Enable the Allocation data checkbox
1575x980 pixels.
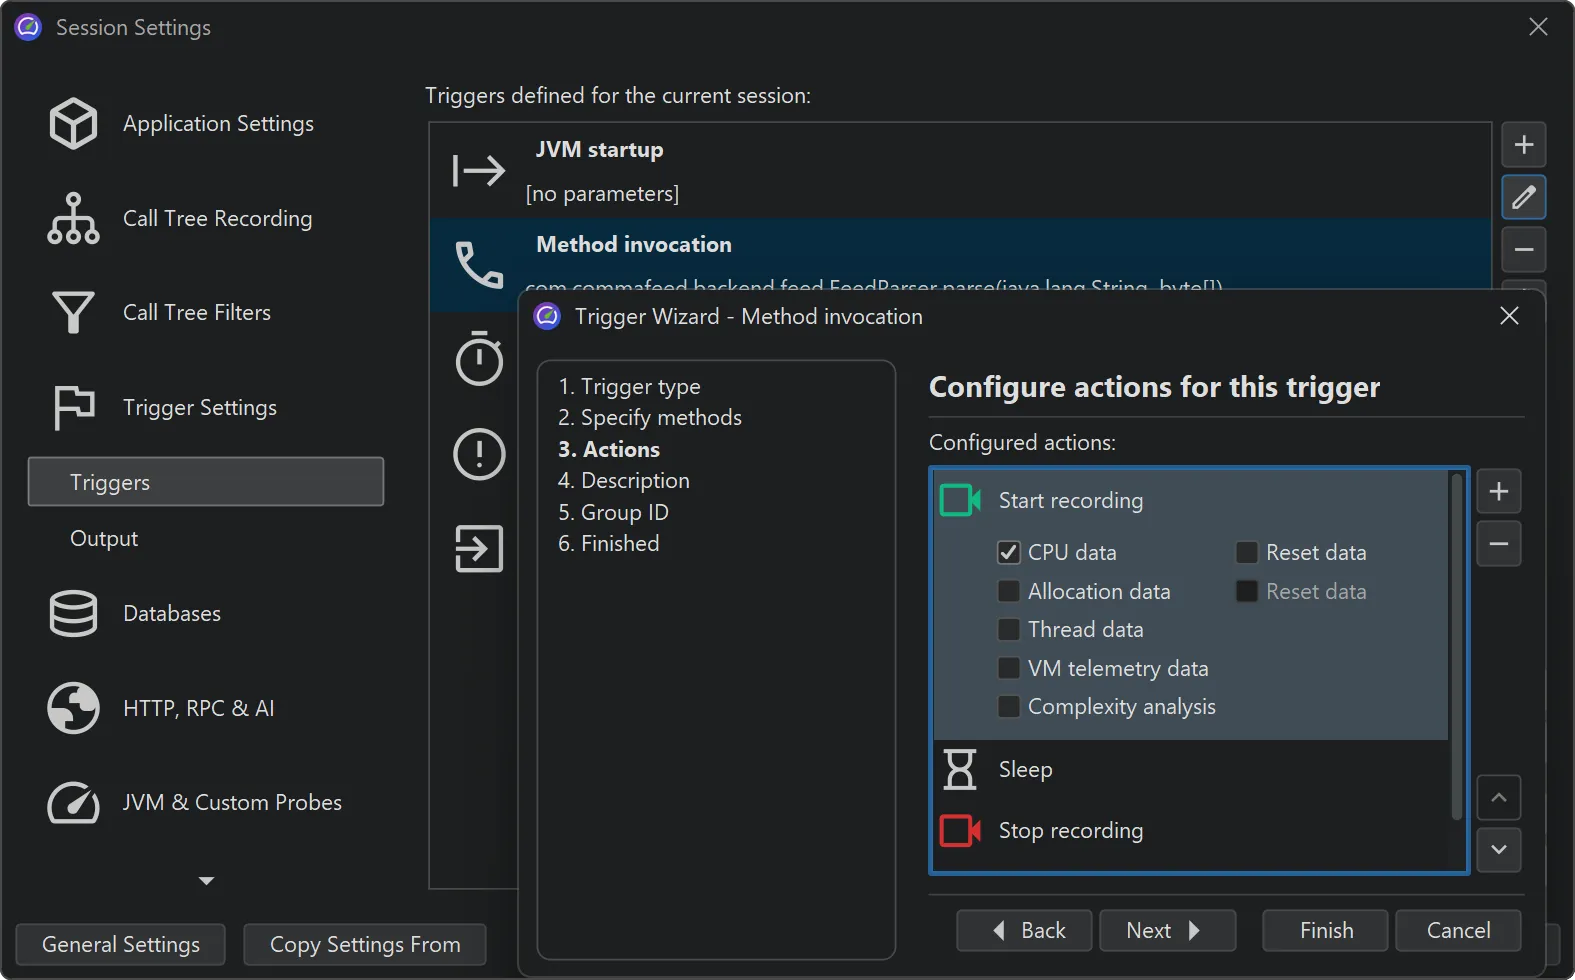tap(1009, 591)
